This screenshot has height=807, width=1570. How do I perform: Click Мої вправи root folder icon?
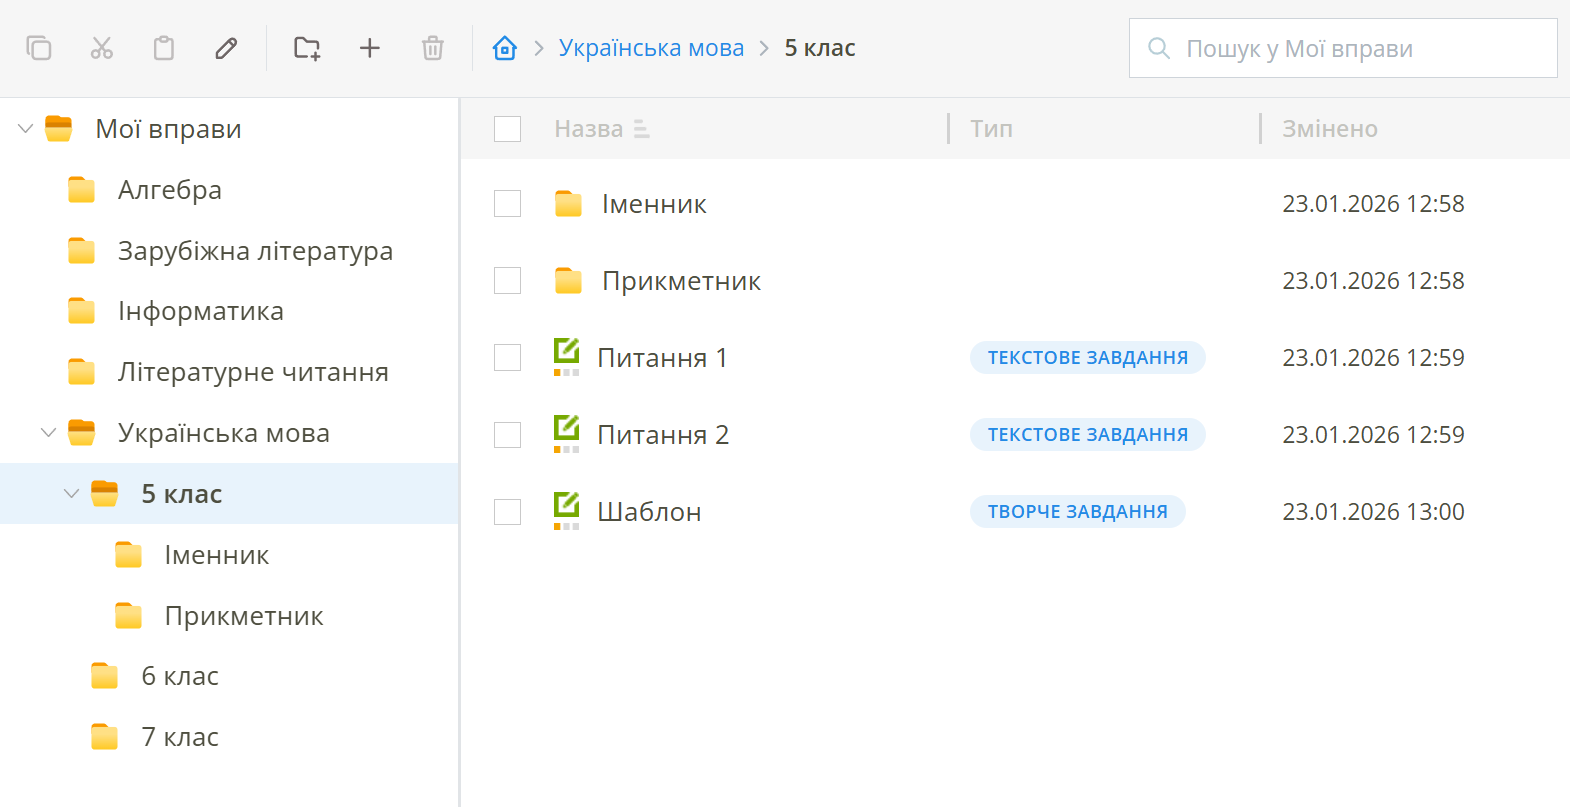click(x=59, y=128)
